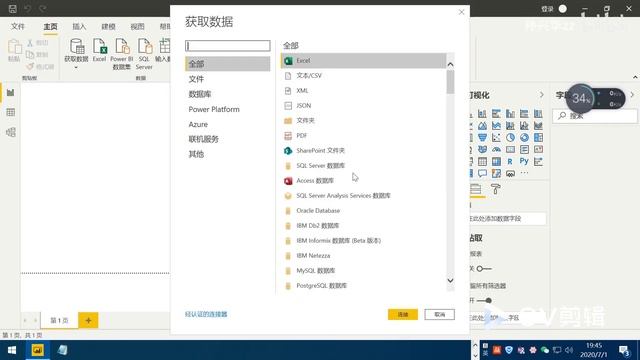640x360 pixels.
Task: Open the more visuals ellipsis
Action: [524, 173]
